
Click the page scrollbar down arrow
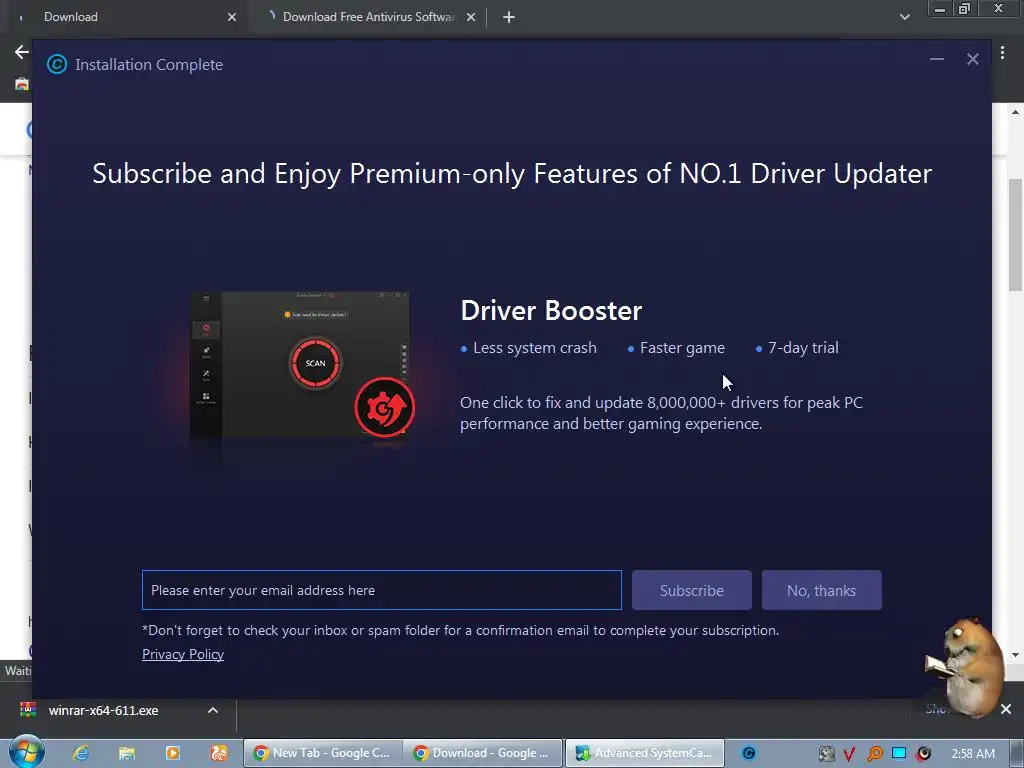coord(1015,654)
